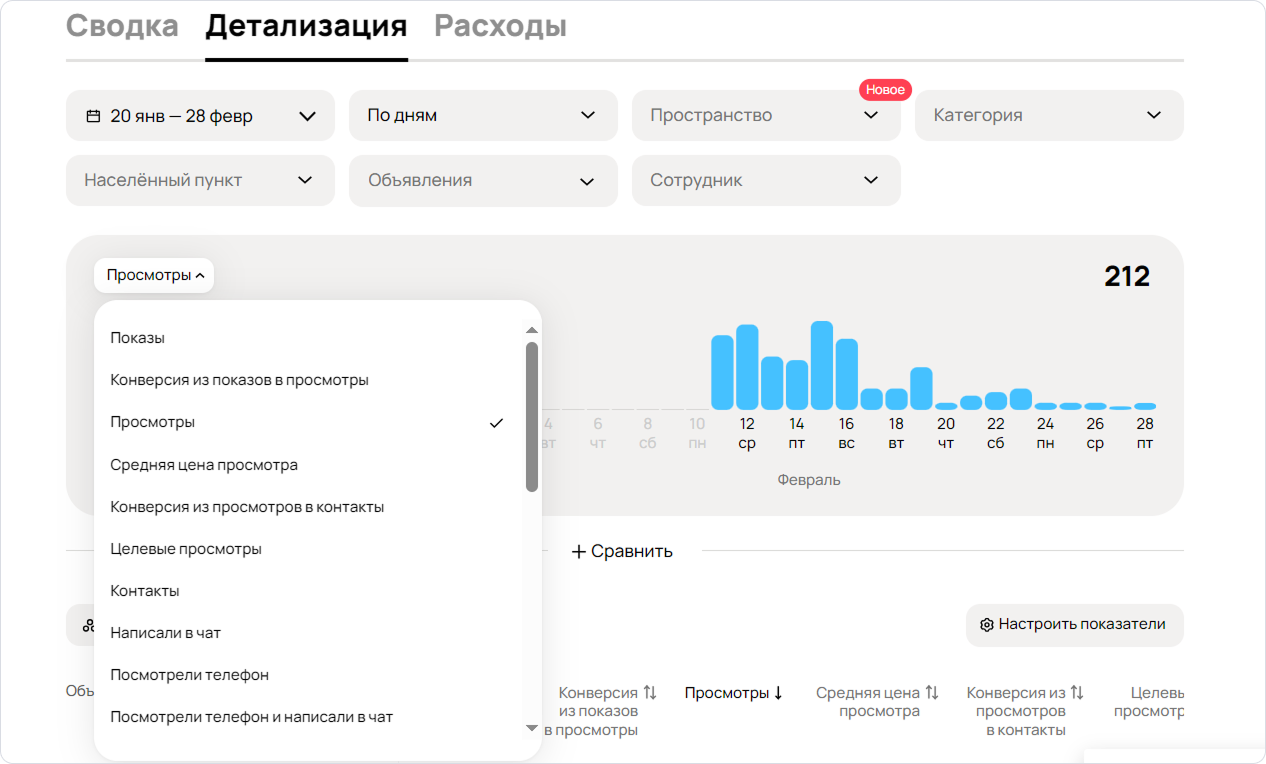Expand the Населённый пункт filter
This screenshot has width=1266, height=764.
200,181
